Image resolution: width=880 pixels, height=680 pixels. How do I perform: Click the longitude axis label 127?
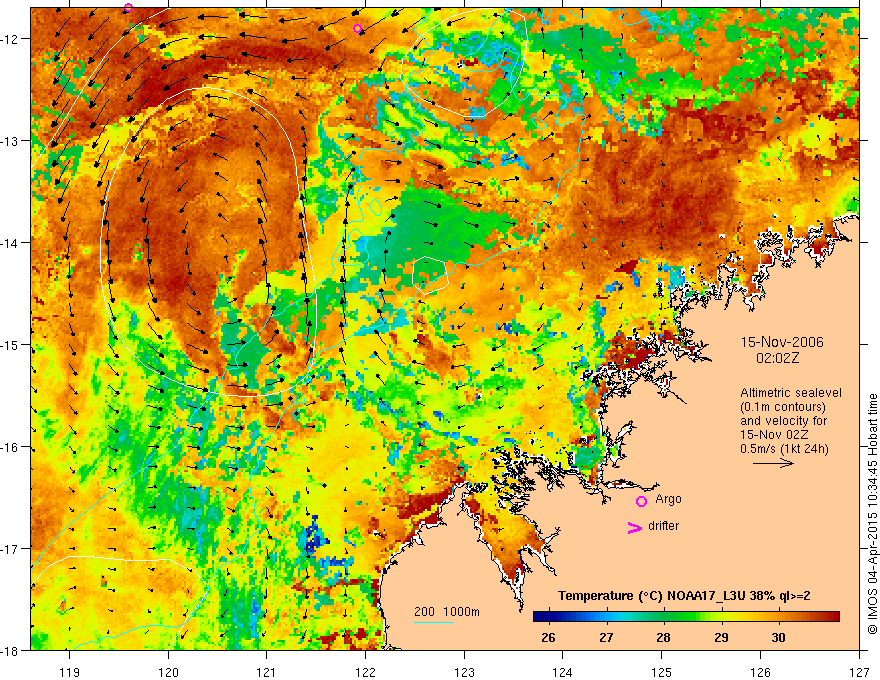coord(859,672)
